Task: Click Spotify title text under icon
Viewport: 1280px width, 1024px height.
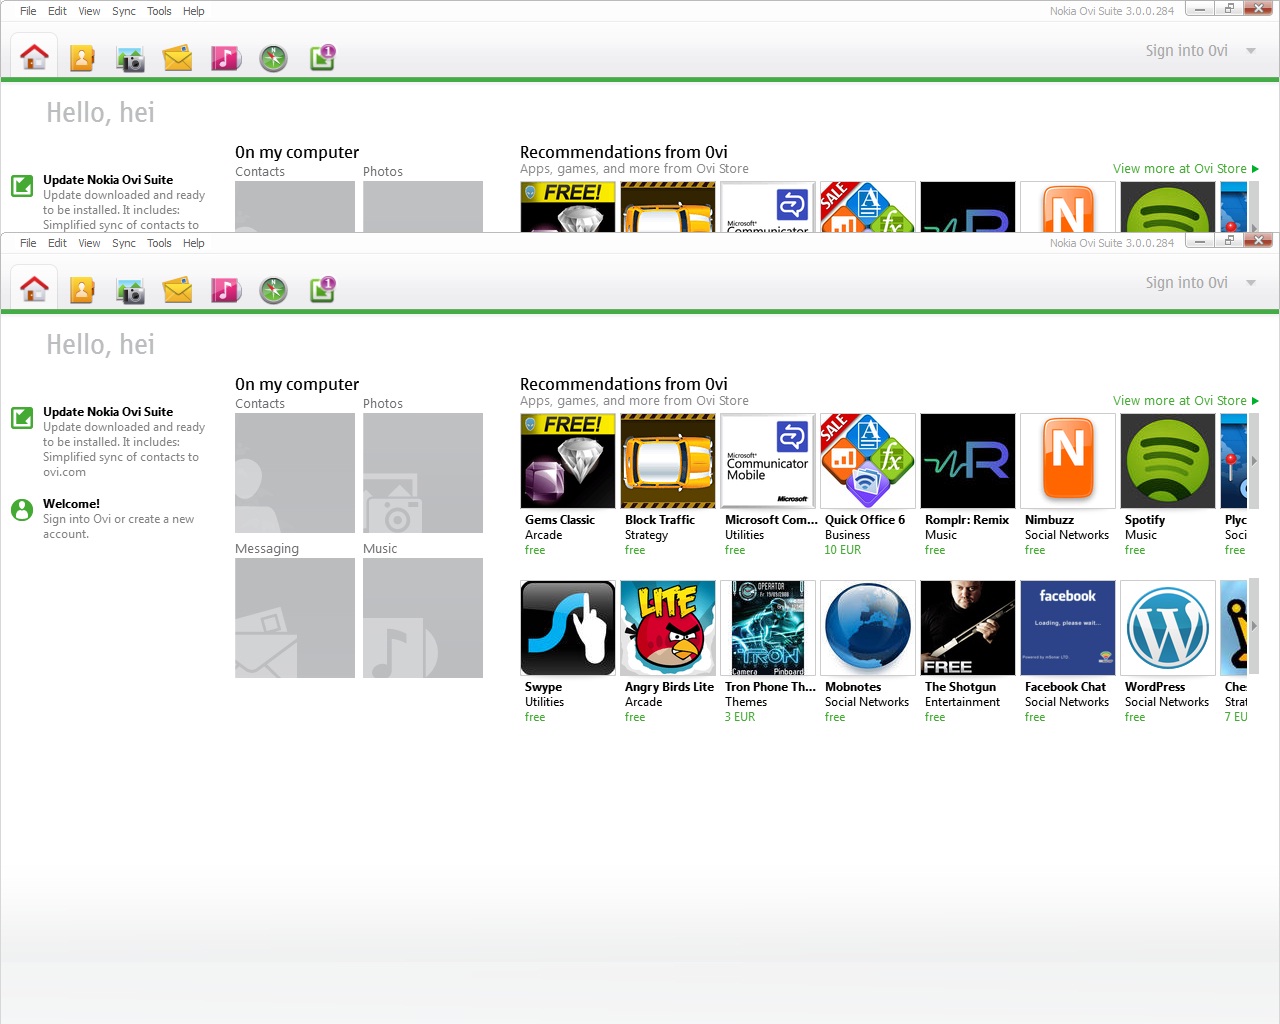Action: tap(1145, 520)
